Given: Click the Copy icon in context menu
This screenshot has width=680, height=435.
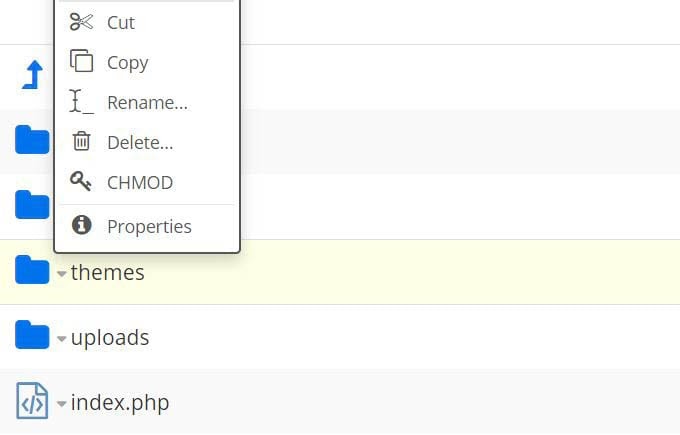Looking at the screenshot, I should [x=81, y=62].
